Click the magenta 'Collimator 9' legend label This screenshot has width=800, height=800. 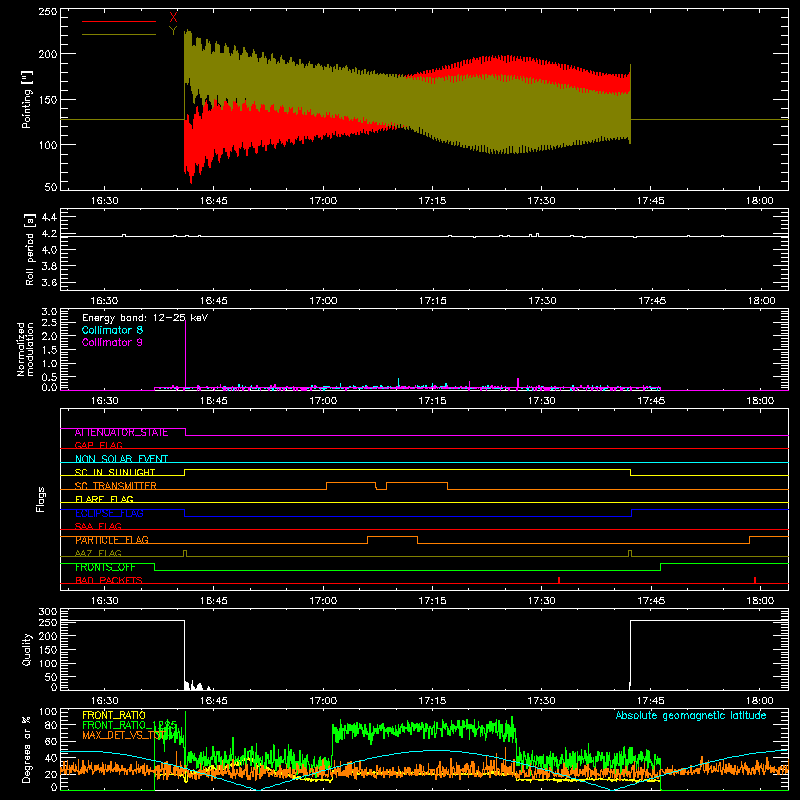112,342
